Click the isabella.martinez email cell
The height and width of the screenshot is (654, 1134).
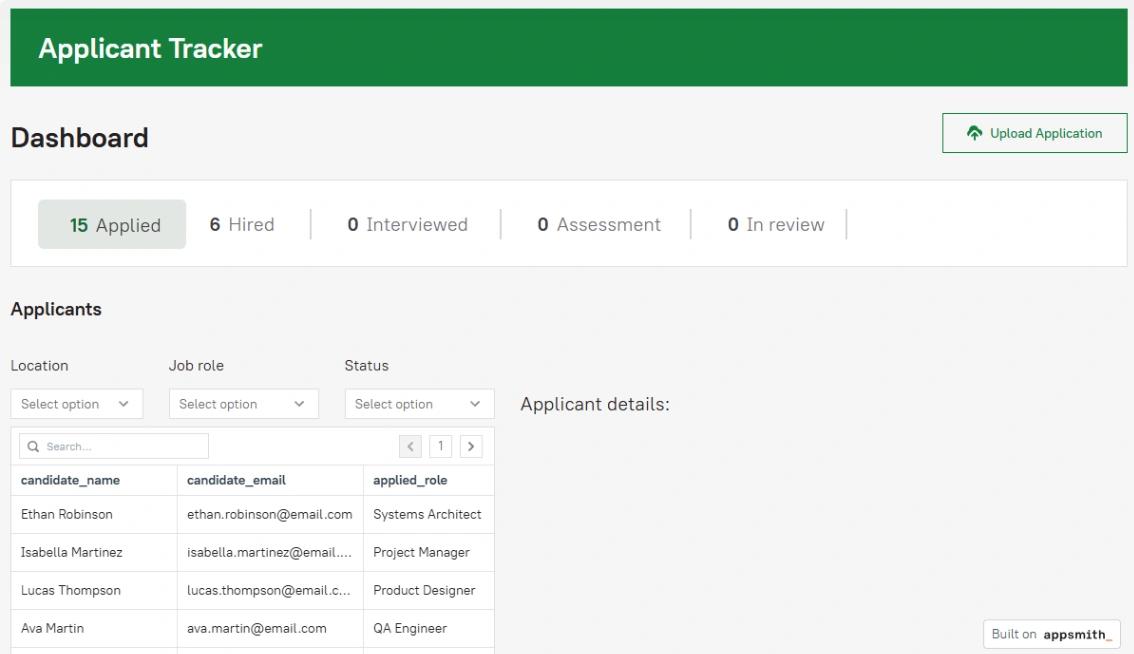tap(270, 553)
